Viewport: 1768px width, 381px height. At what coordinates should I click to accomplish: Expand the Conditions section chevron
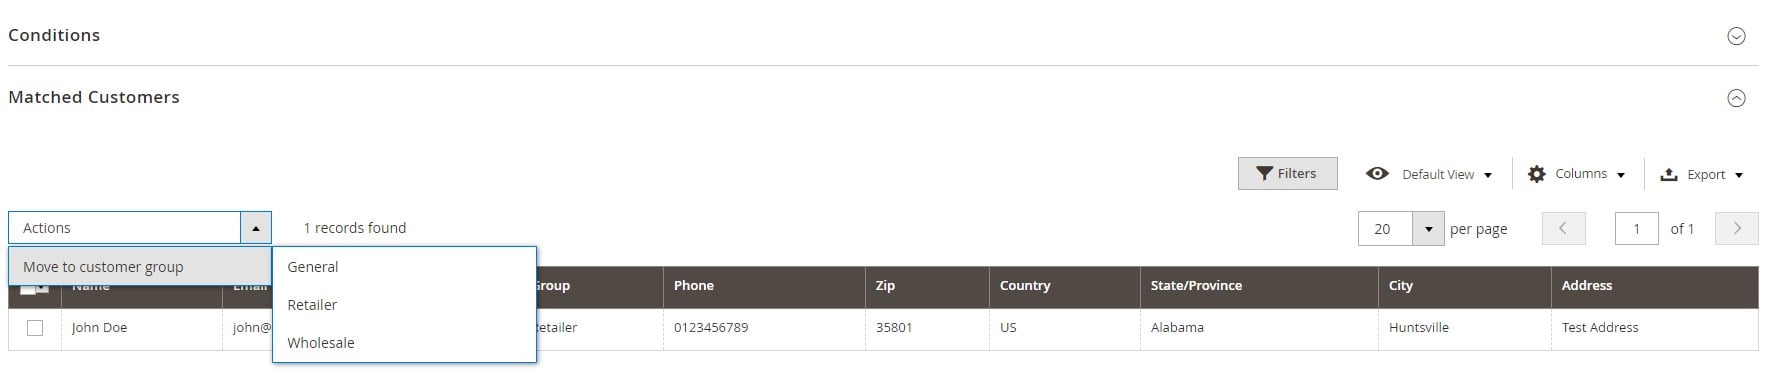click(1736, 36)
